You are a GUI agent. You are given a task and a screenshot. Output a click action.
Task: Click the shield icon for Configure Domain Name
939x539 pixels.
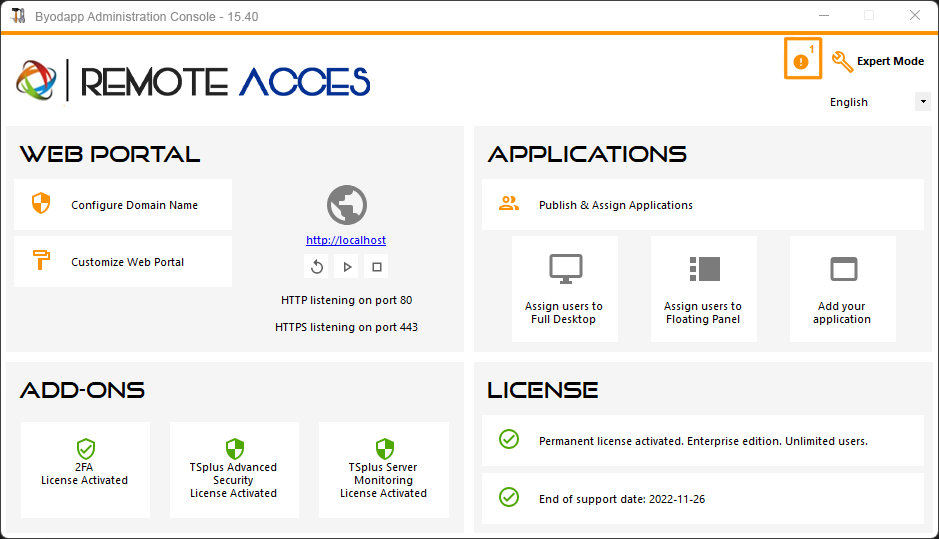(x=41, y=204)
